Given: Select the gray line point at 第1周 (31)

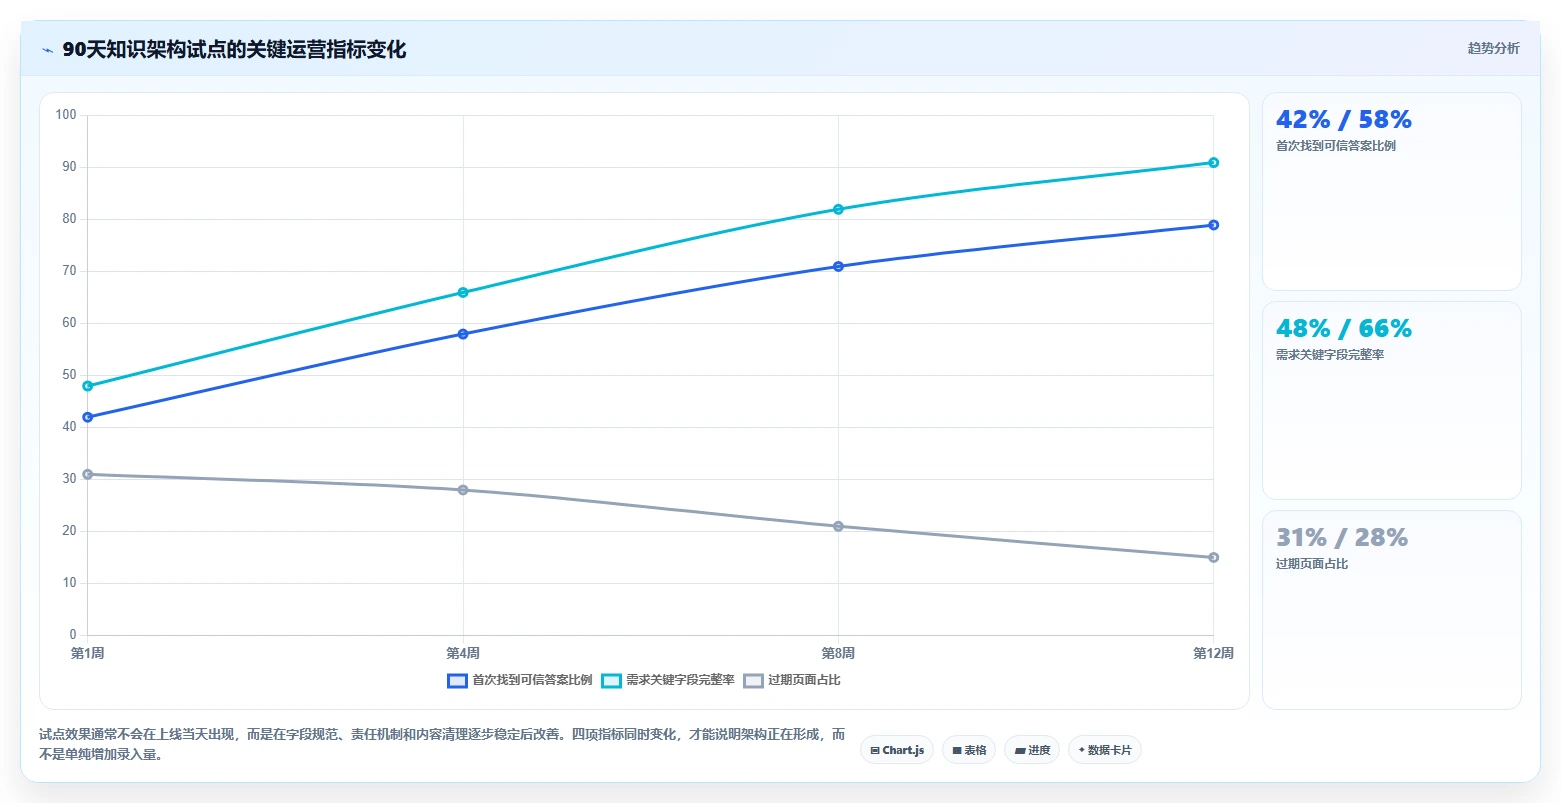Looking at the screenshot, I should 88,474.
